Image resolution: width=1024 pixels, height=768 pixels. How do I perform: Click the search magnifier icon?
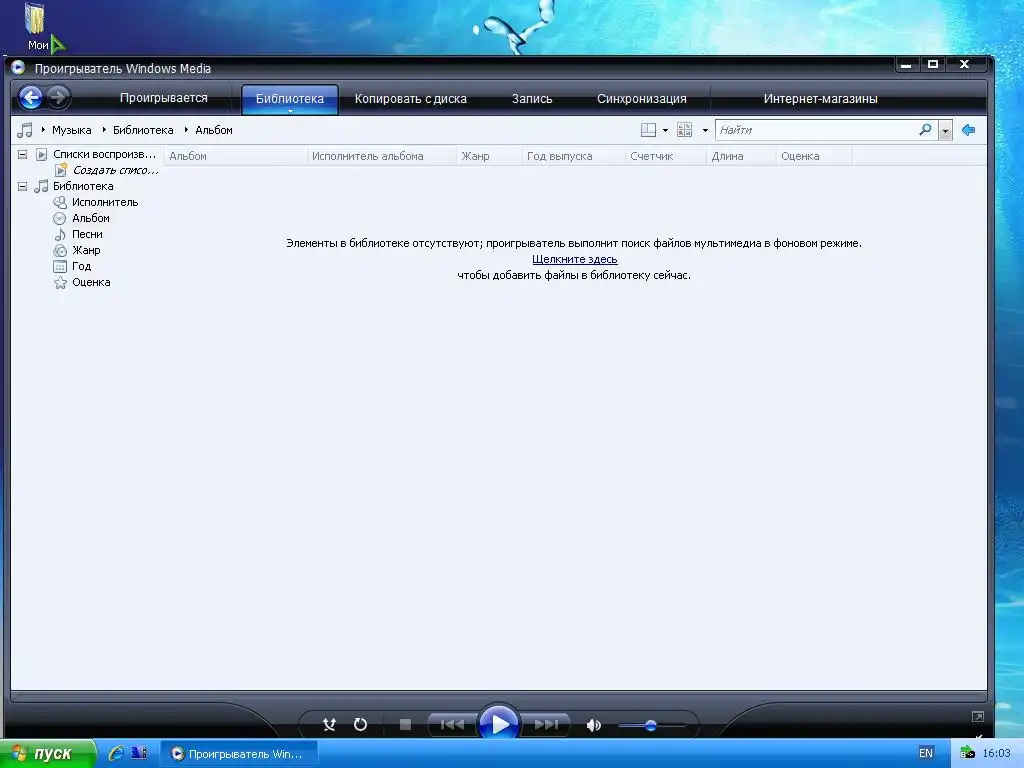click(925, 130)
